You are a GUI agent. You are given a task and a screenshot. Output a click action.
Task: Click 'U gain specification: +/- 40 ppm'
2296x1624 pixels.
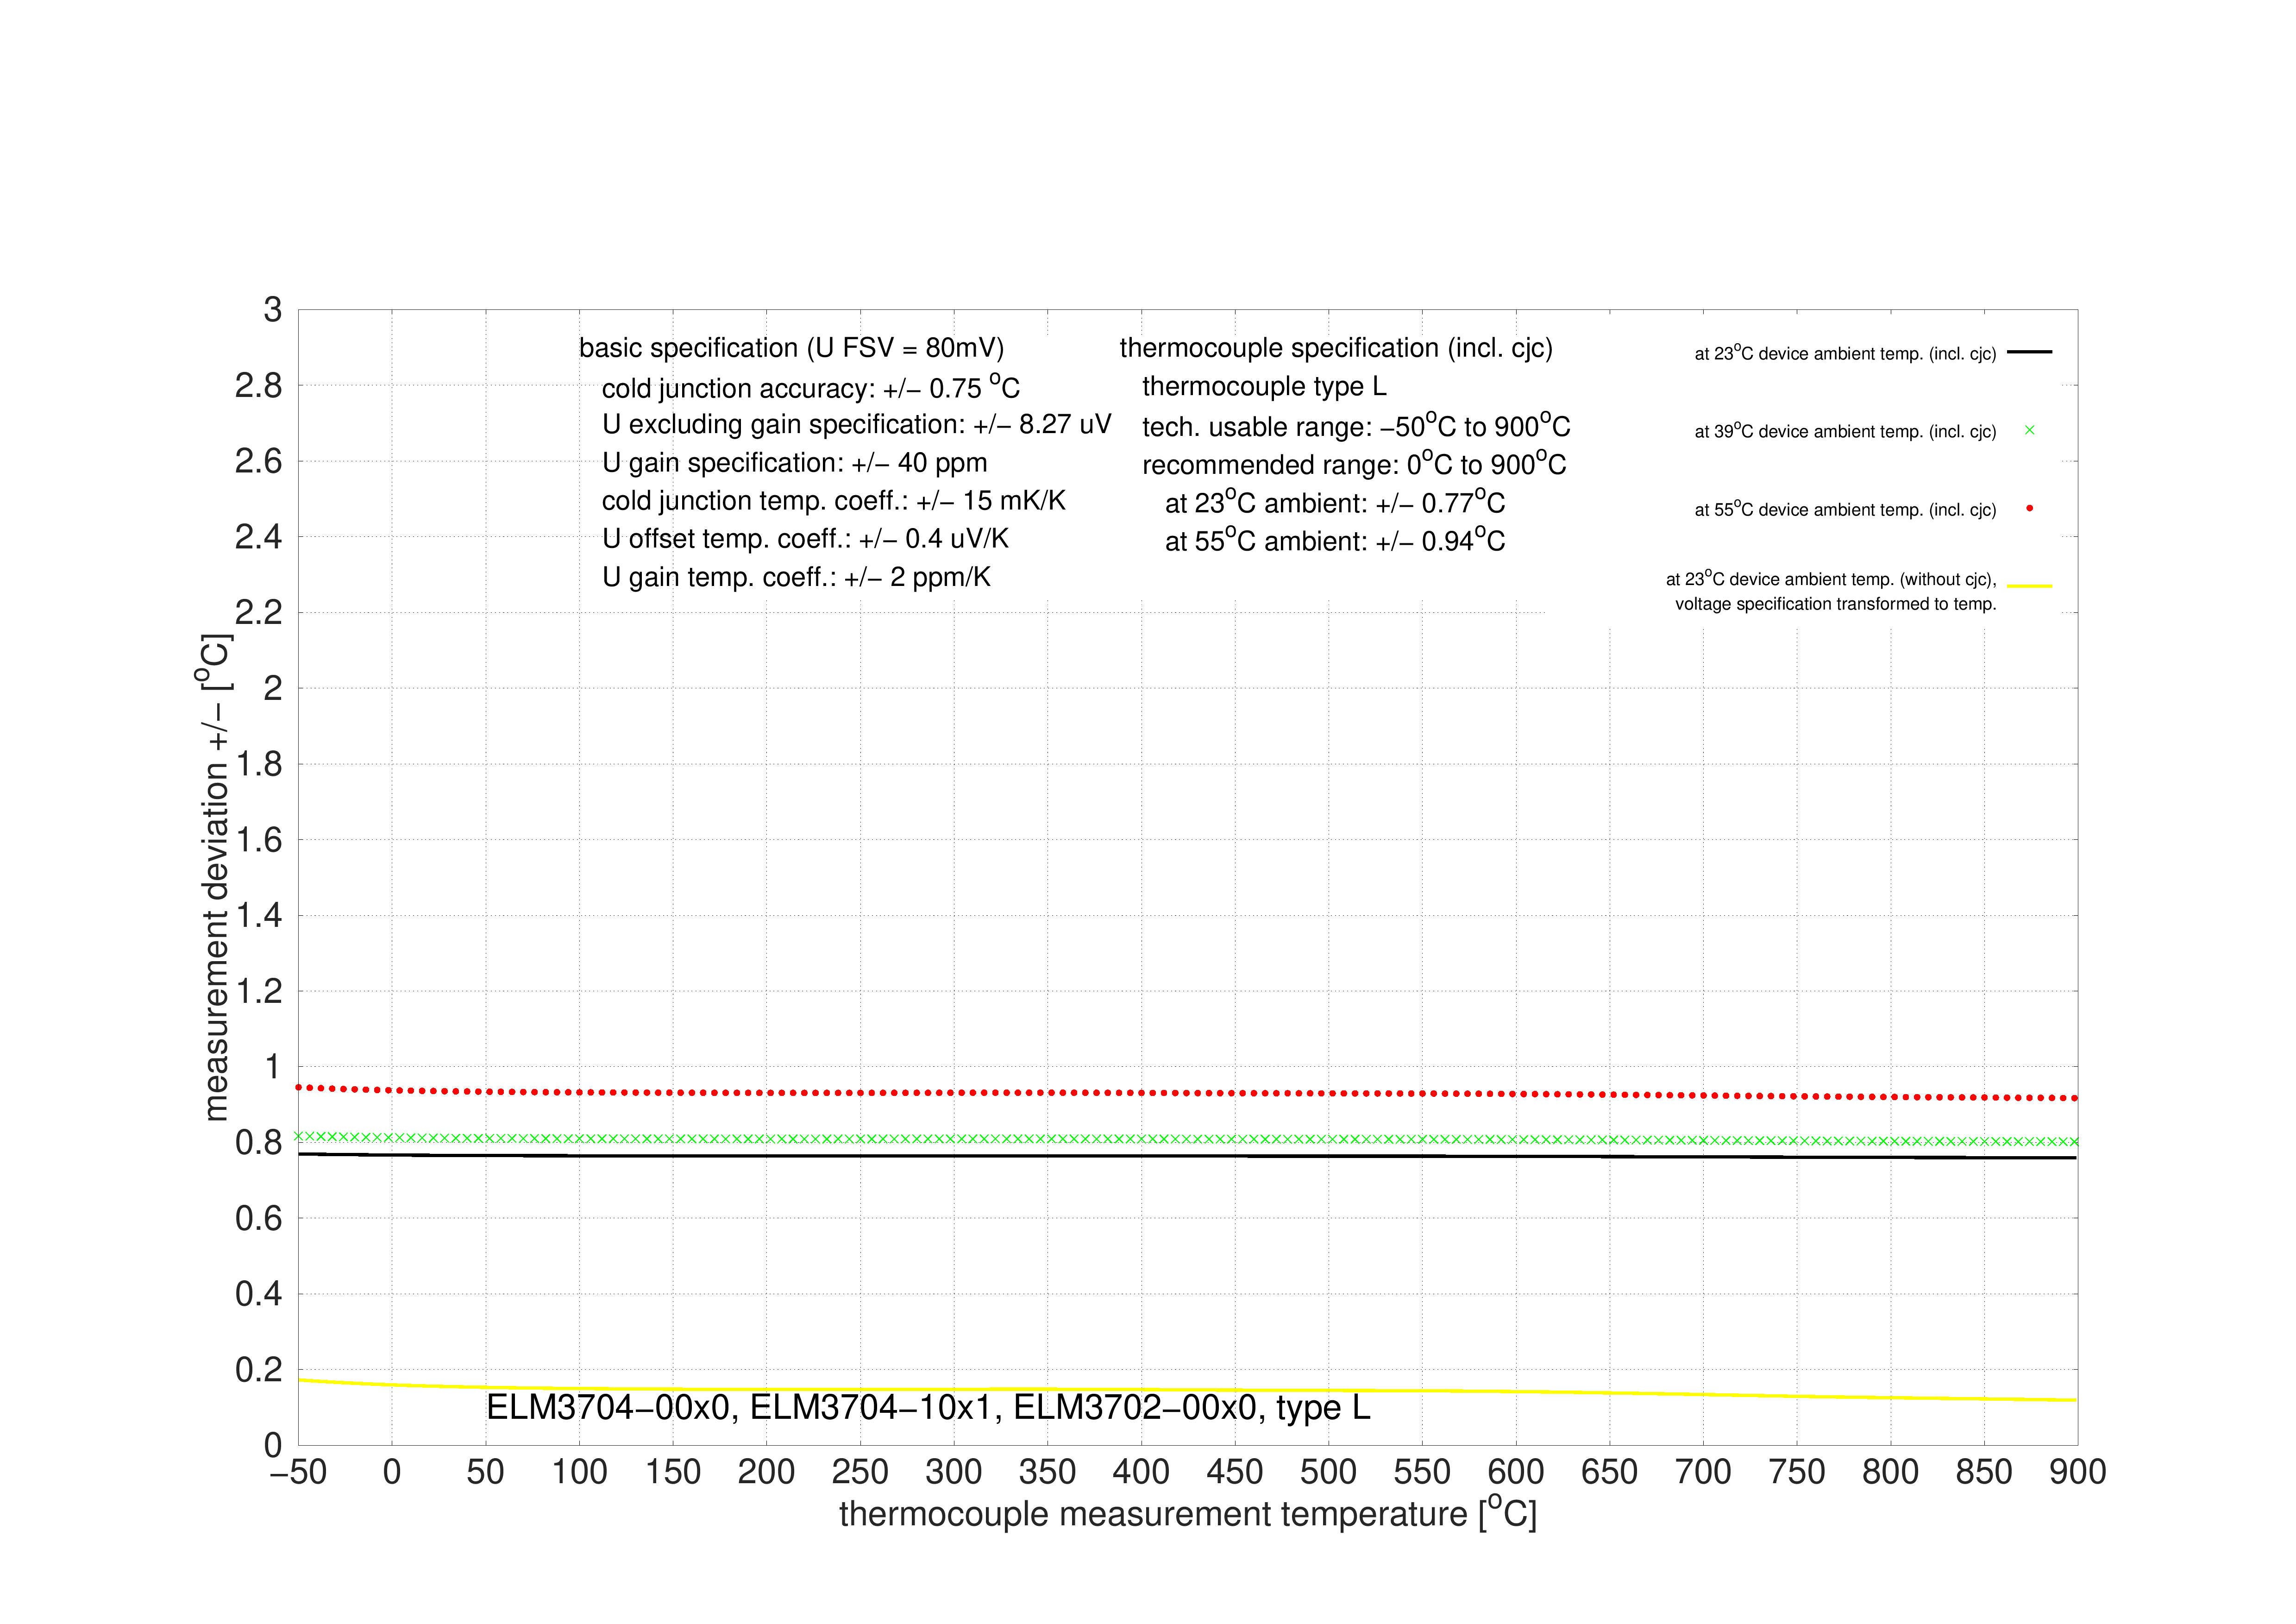coord(795,463)
